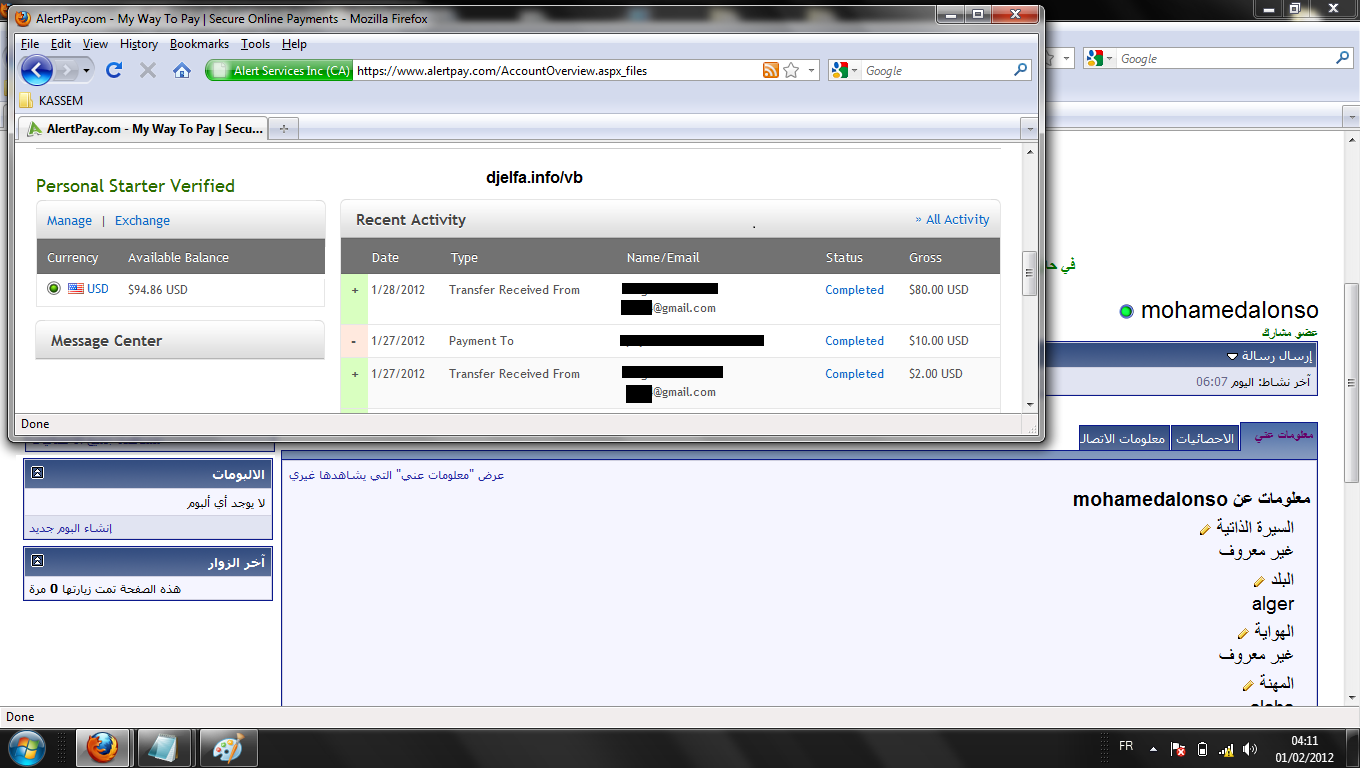The width and height of the screenshot is (1360, 768).
Task: Show hidden tray icons arrow
Action: click(x=1153, y=748)
